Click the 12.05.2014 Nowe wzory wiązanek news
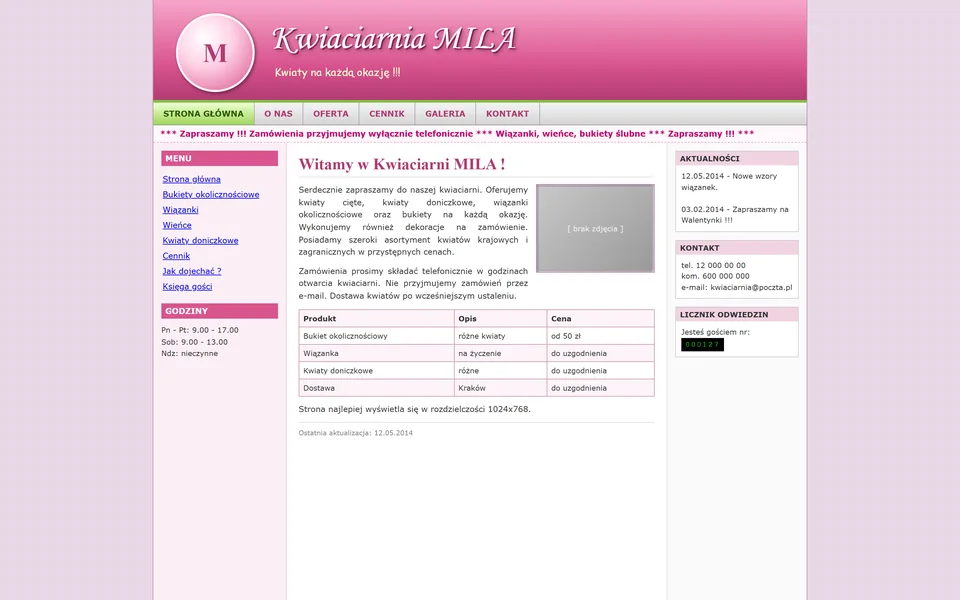 tap(729, 182)
